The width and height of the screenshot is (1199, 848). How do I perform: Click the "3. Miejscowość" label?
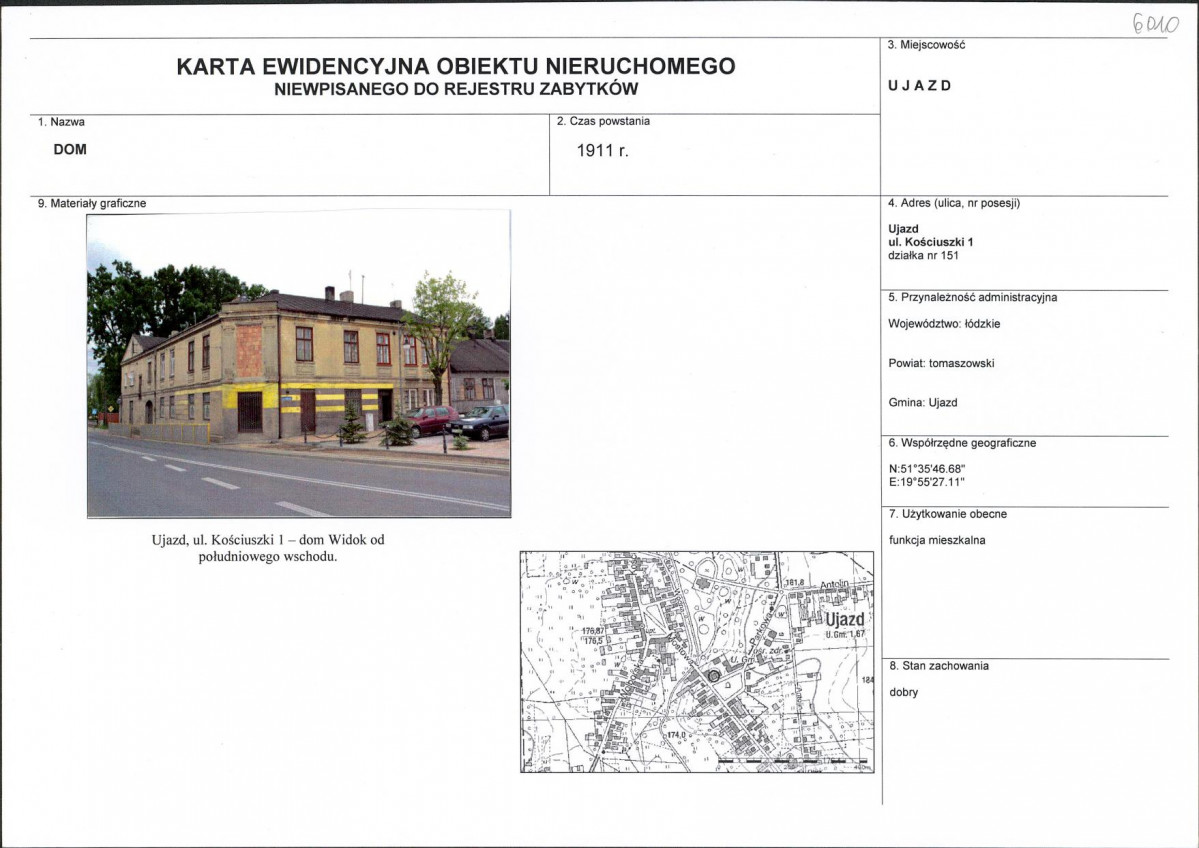[926, 45]
